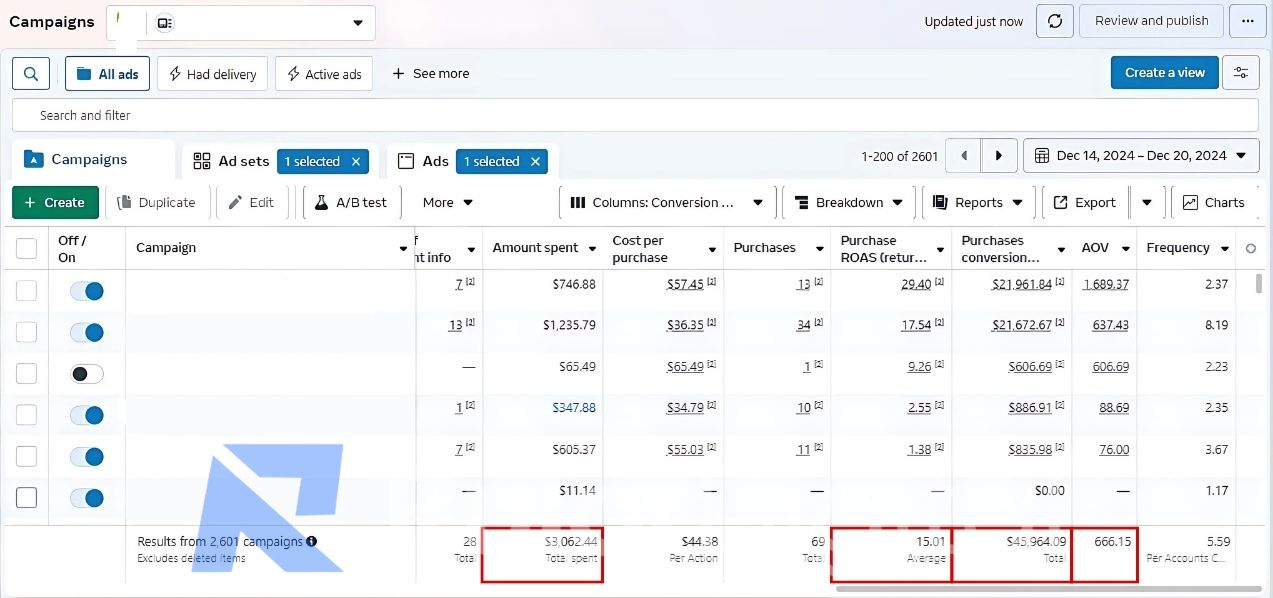Viewport: 1273px width, 598px height.
Task: Switch to the Ad sets tab
Action: [x=233, y=161]
